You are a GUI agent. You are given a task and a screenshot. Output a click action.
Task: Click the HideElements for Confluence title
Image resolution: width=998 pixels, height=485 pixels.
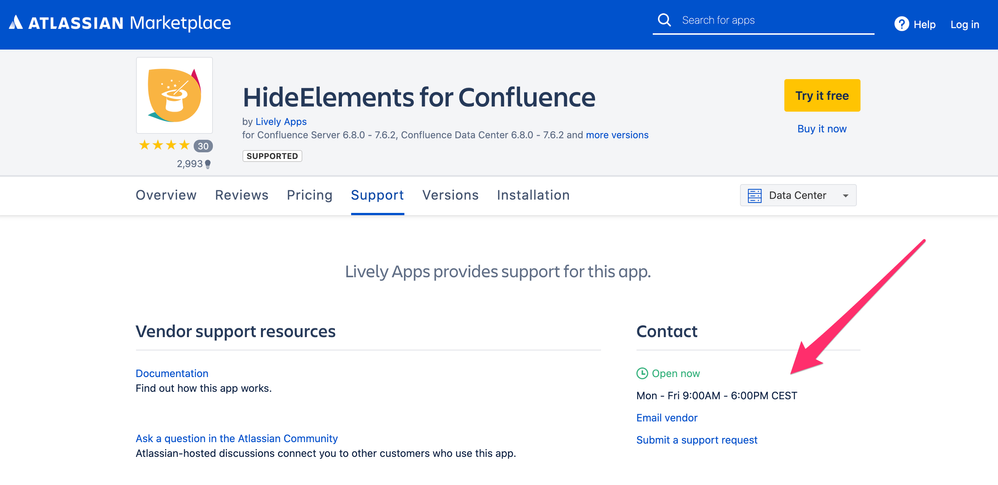coord(419,97)
